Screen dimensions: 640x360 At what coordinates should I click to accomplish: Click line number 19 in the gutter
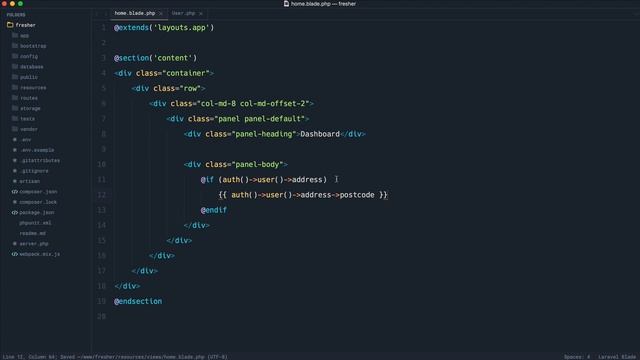[x=102, y=301]
